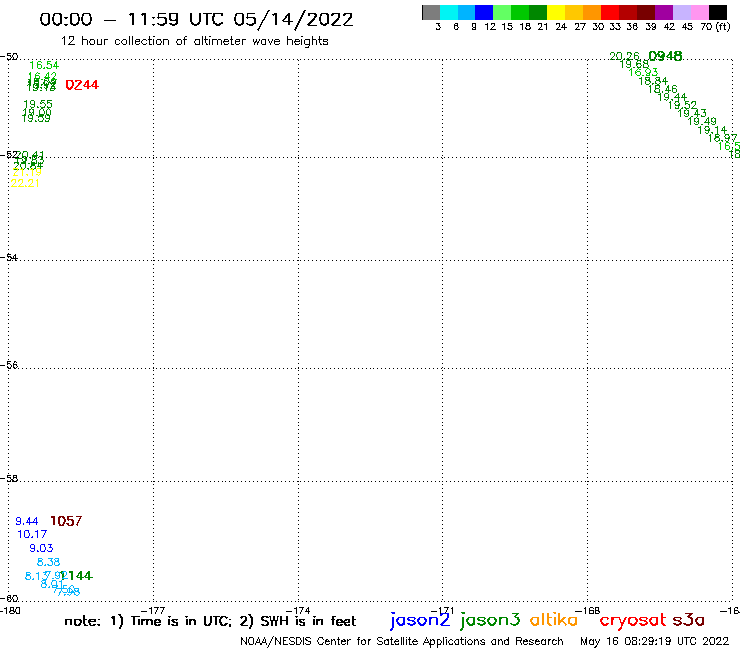Image resolution: width=740 pixels, height=650 pixels.
Task: Click the wave height value '19.49'
Action: pyautogui.click(x=702, y=121)
